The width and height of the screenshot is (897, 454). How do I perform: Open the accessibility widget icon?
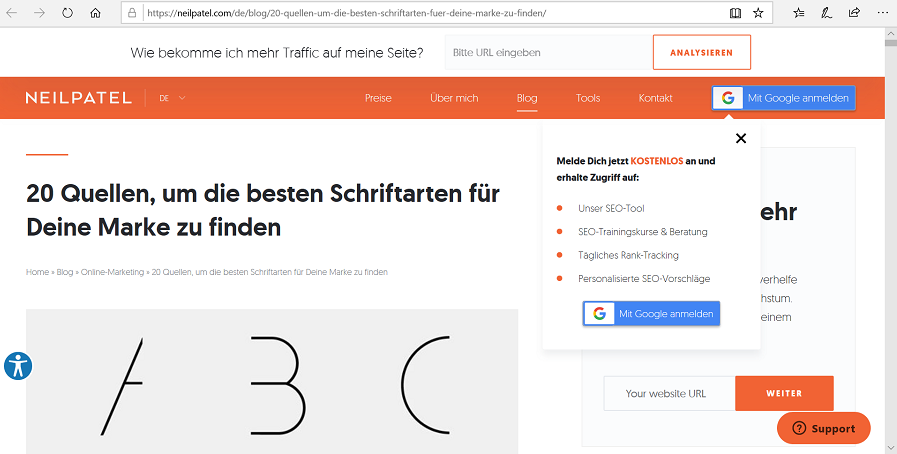(18, 366)
